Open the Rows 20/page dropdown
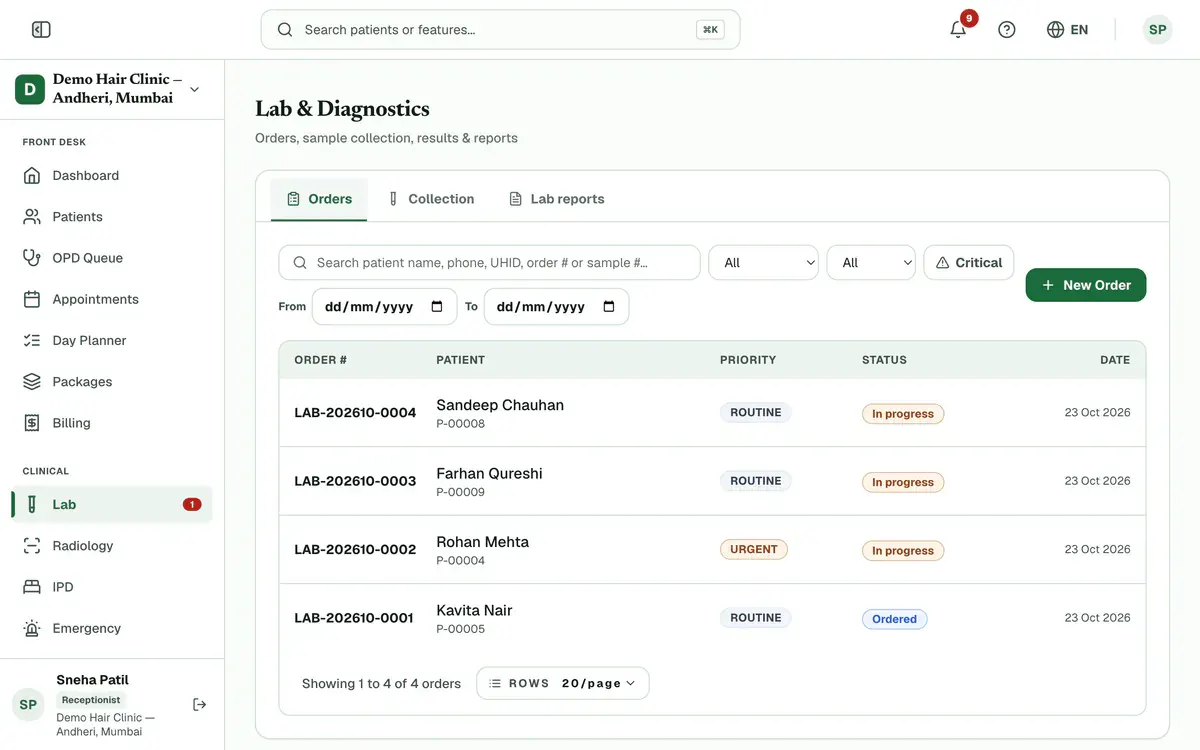The width and height of the screenshot is (1200, 750). pyautogui.click(x=563, y=683)
